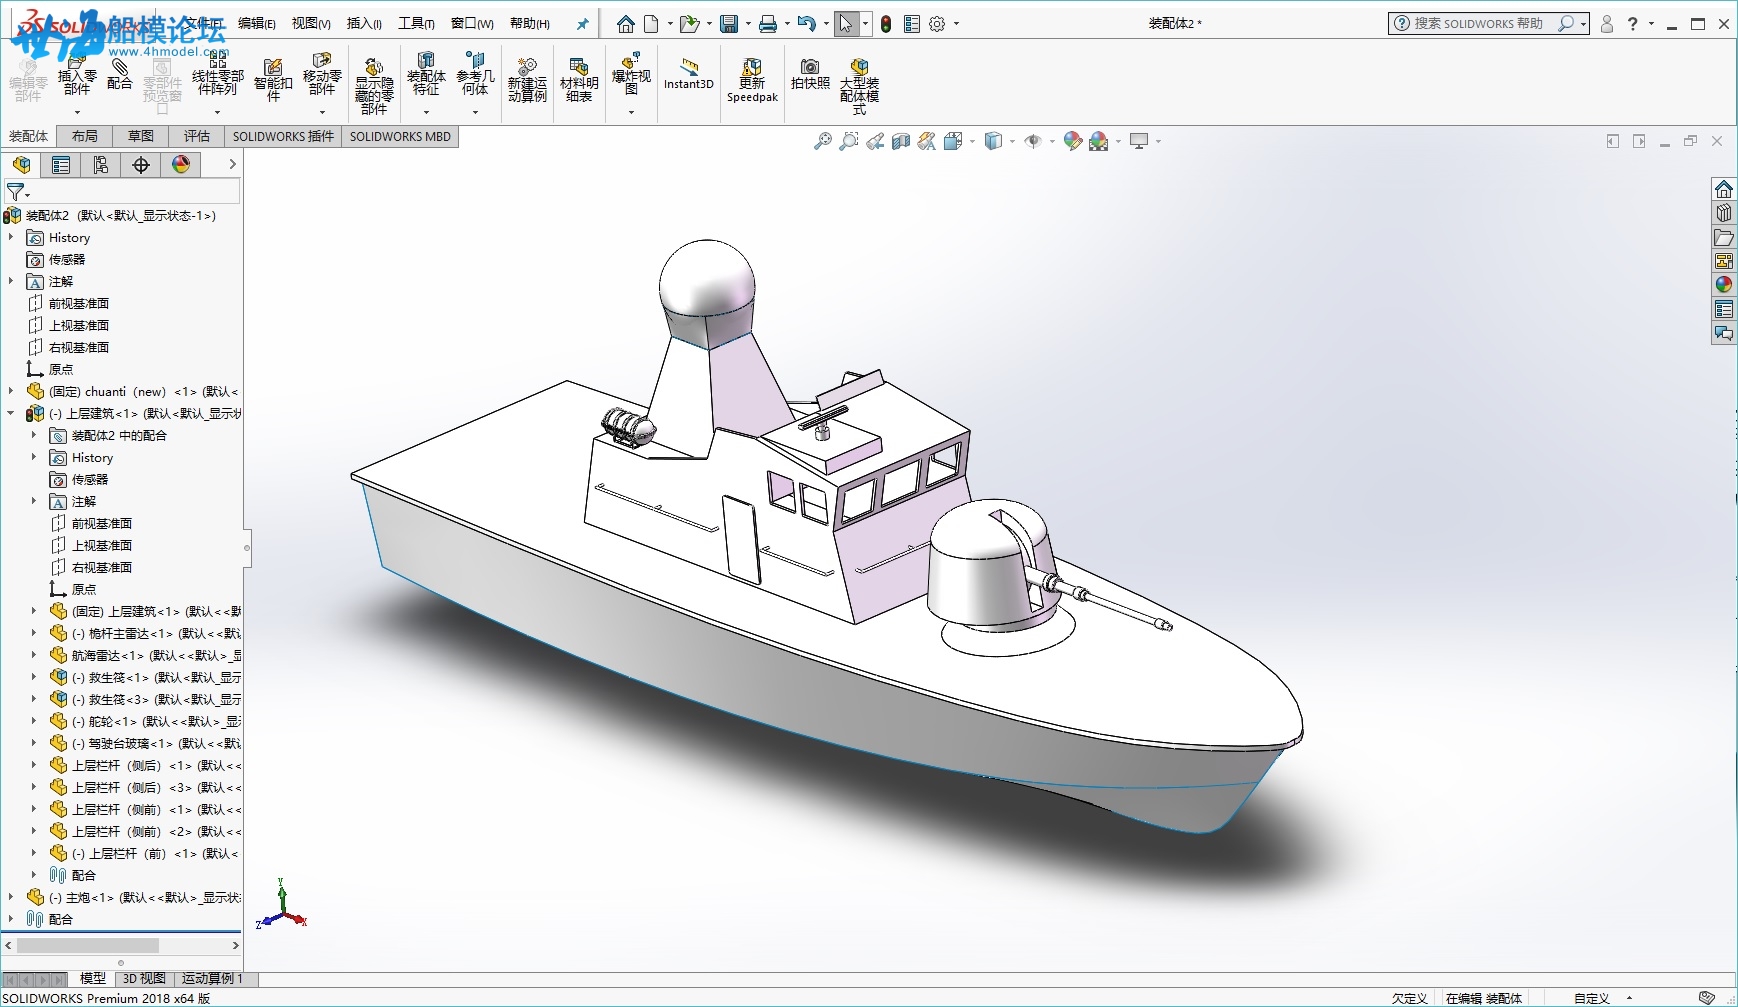Expand the 航海雷达<1> tree node
Viewport: 1738px width, 1007px height.
point(34,655)
